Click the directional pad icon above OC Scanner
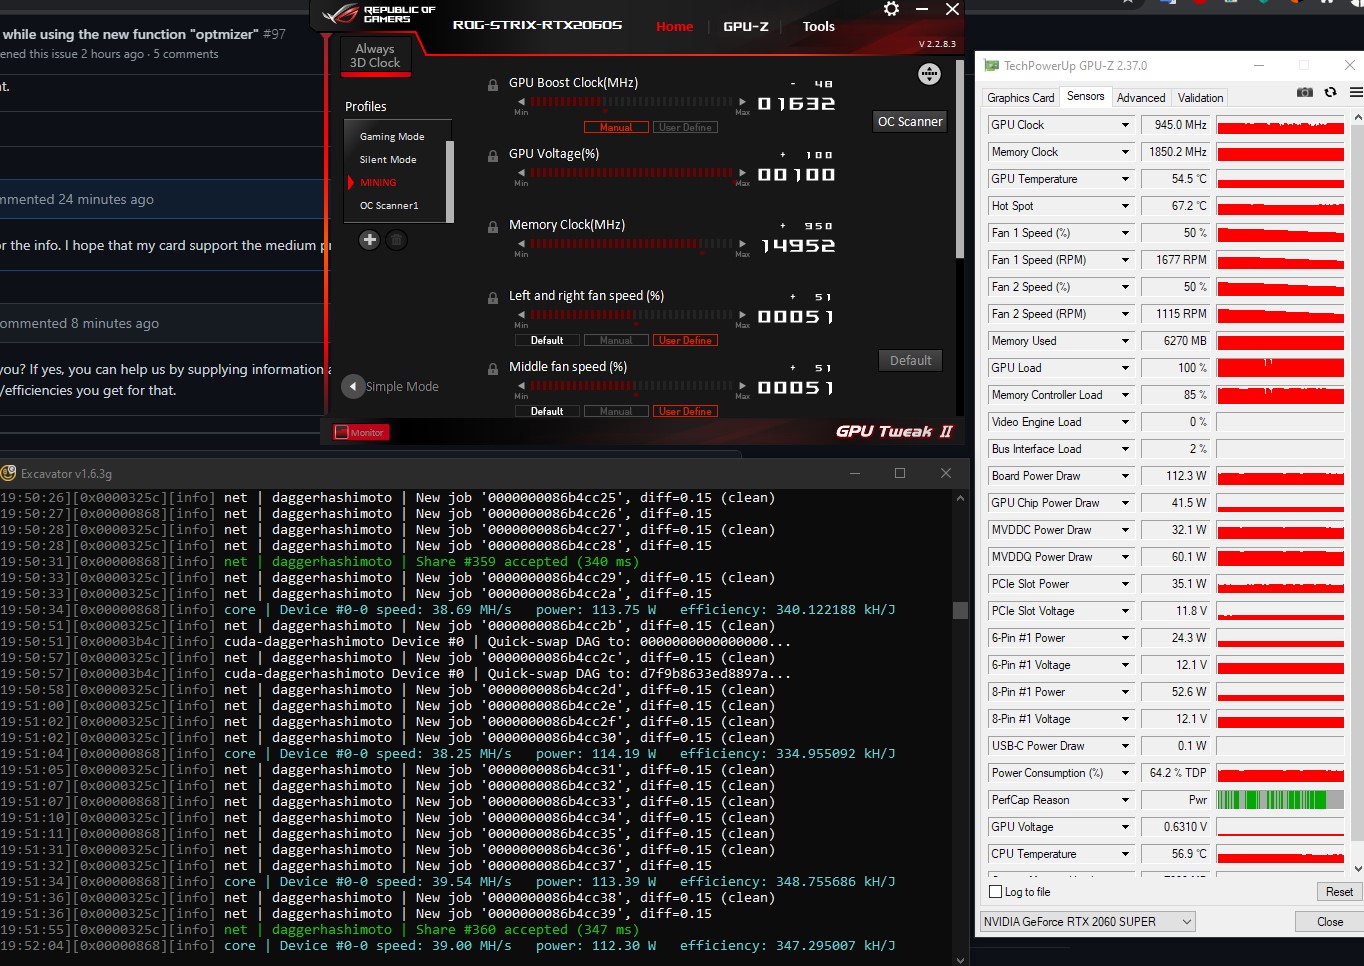 click(x=929, y=73)
